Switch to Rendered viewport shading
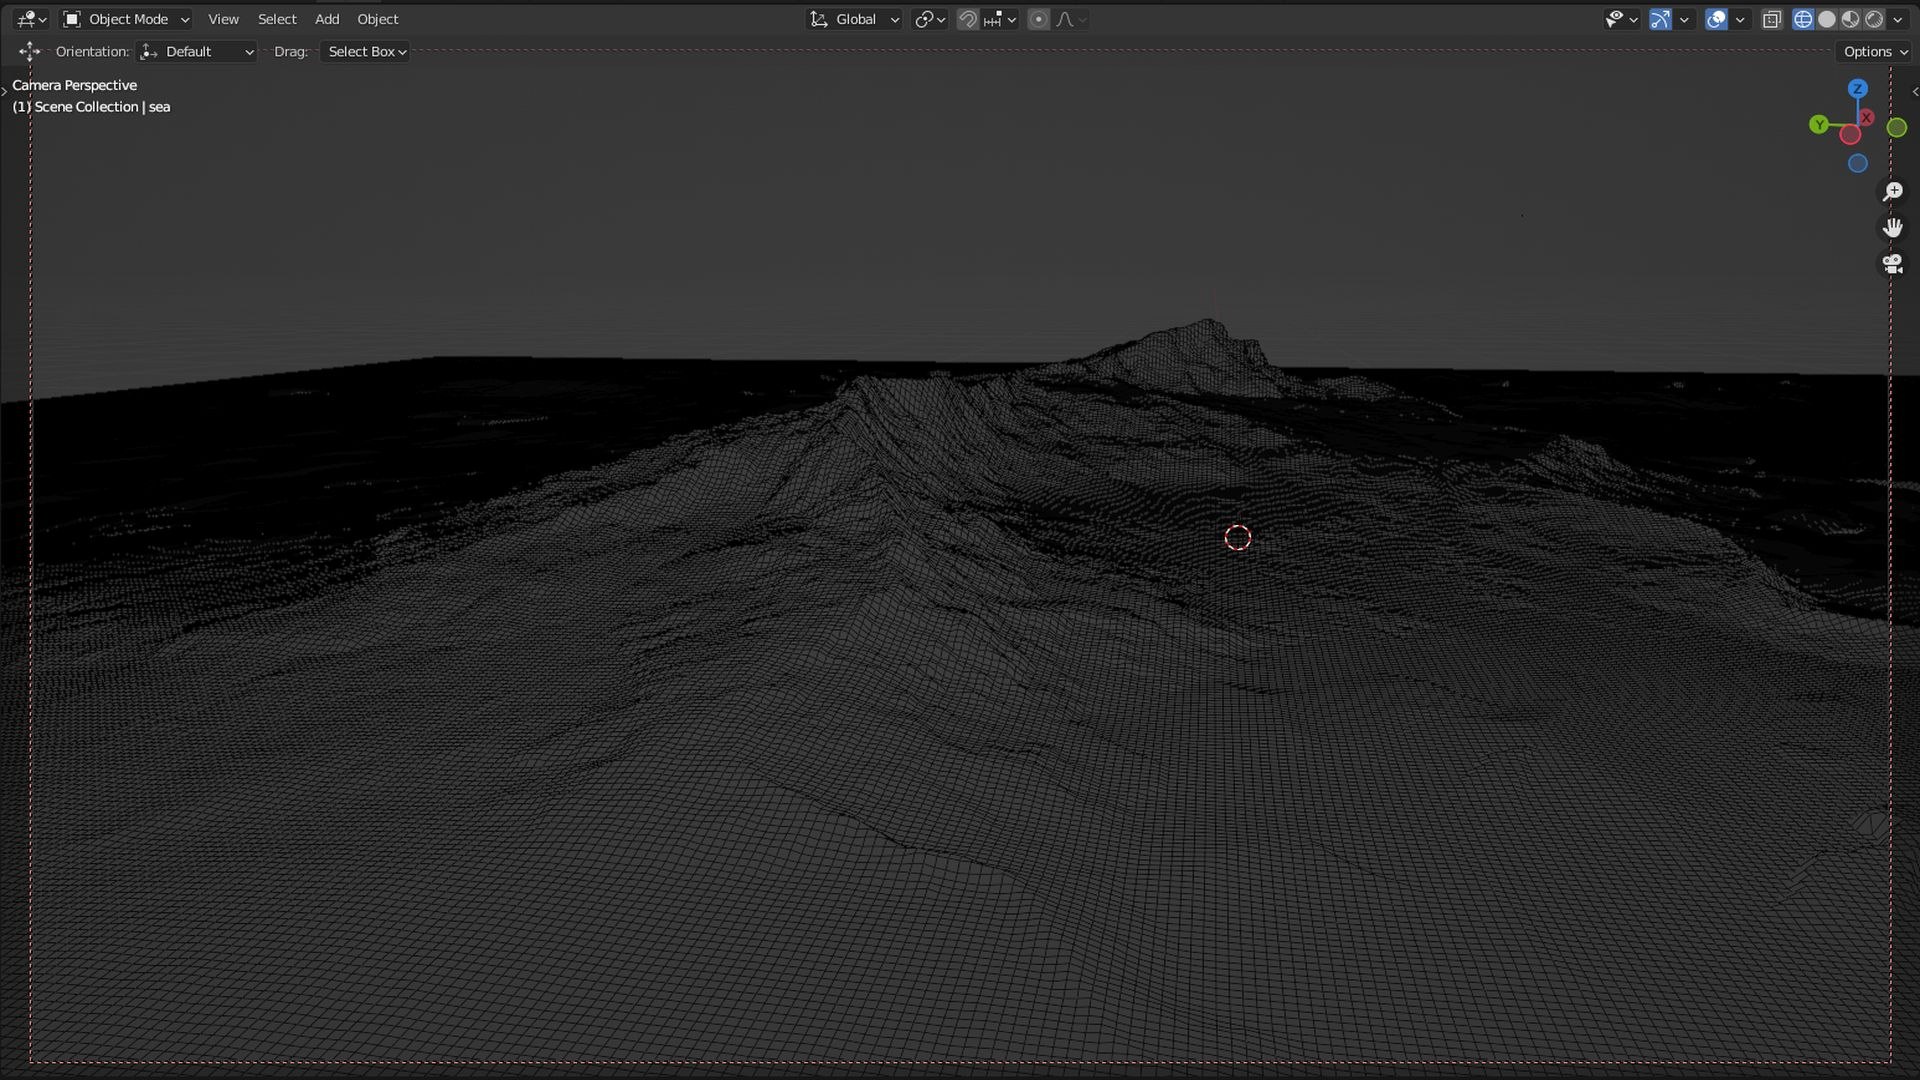Image resolution: width=1920 pixels, height=1080 pixels. tap(1875, 19)
